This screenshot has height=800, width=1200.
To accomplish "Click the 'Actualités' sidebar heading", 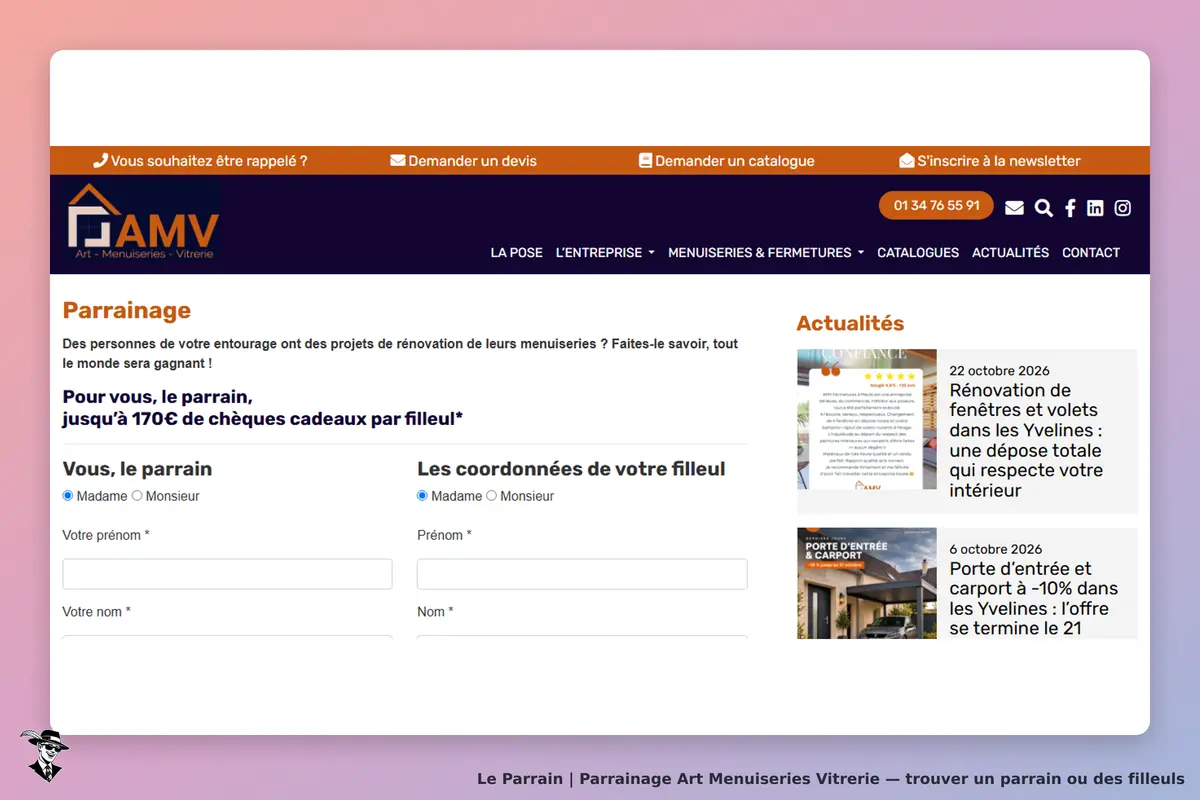I will 850,323.
